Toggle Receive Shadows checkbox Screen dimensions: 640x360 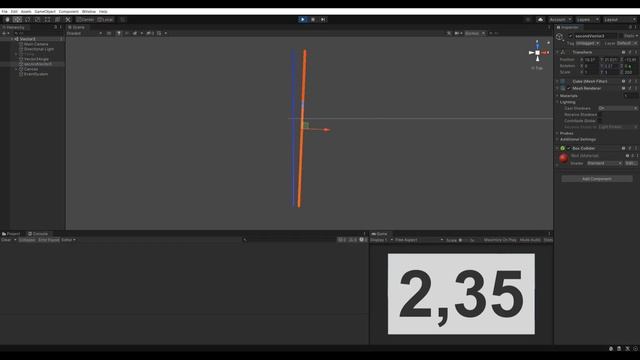(600, 115)
